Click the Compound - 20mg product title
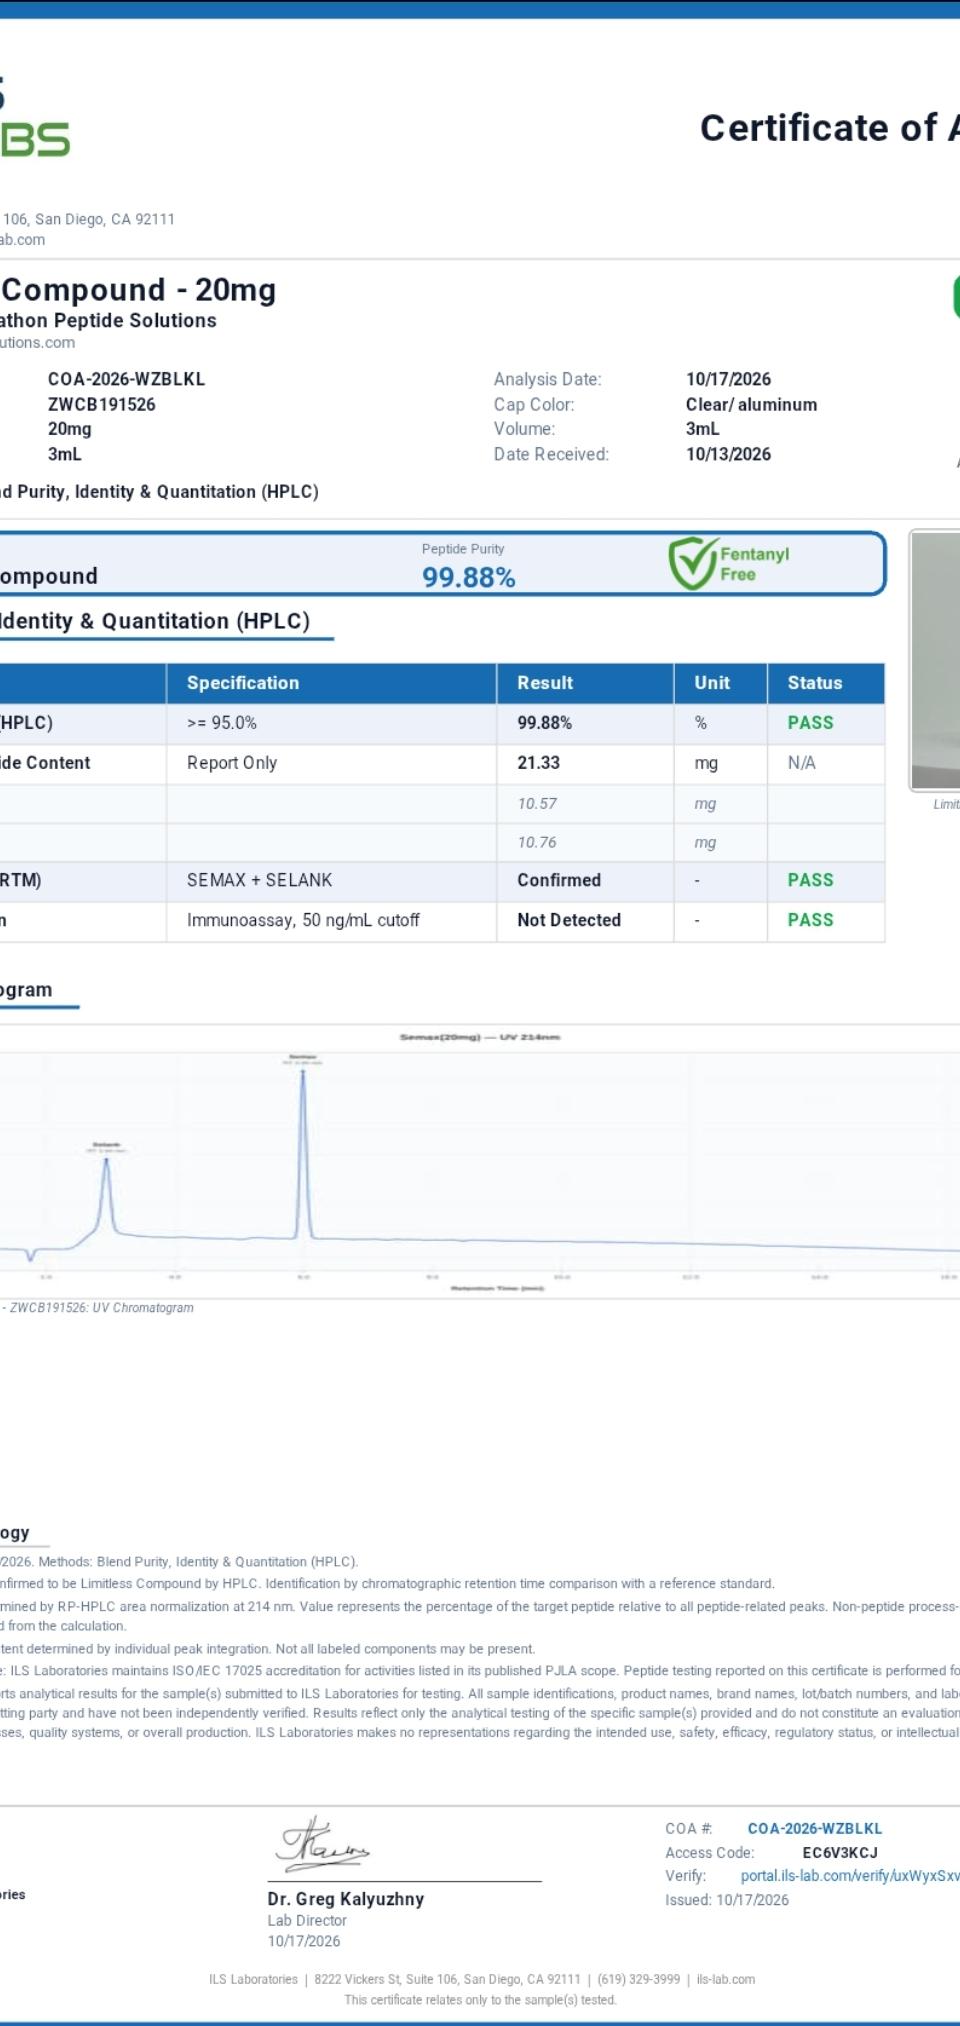This screenshot has width=960, height=2026. point(139,290)
